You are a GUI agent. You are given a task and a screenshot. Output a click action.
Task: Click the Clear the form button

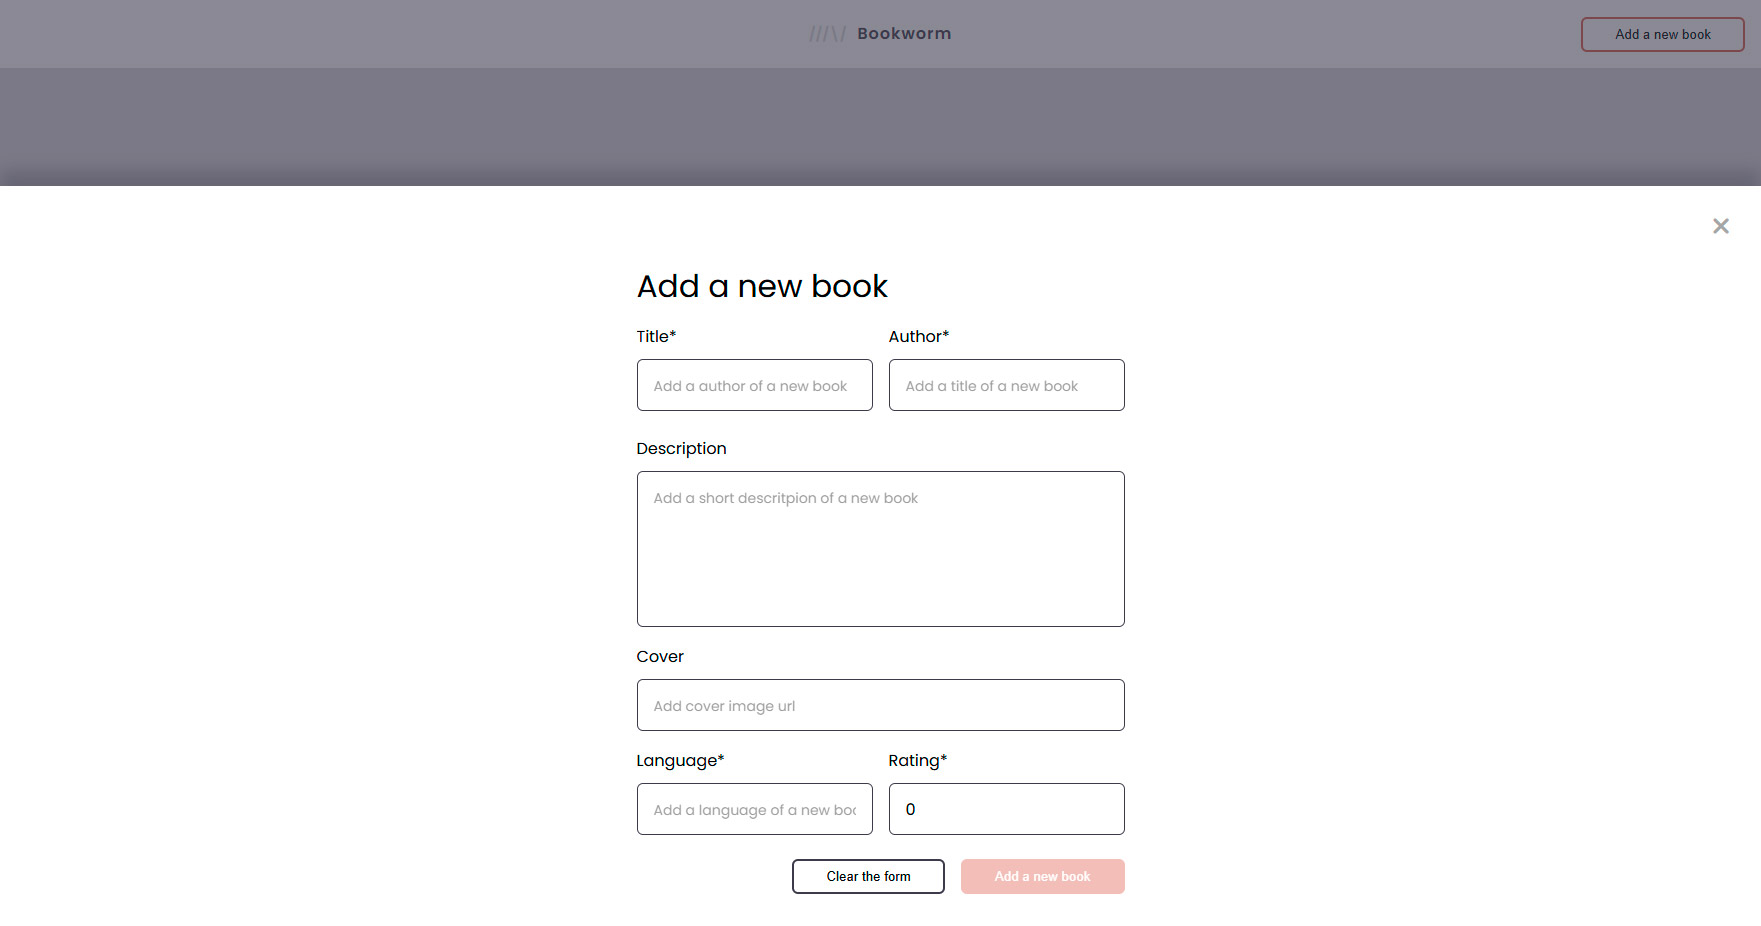(x=868, y=876)
